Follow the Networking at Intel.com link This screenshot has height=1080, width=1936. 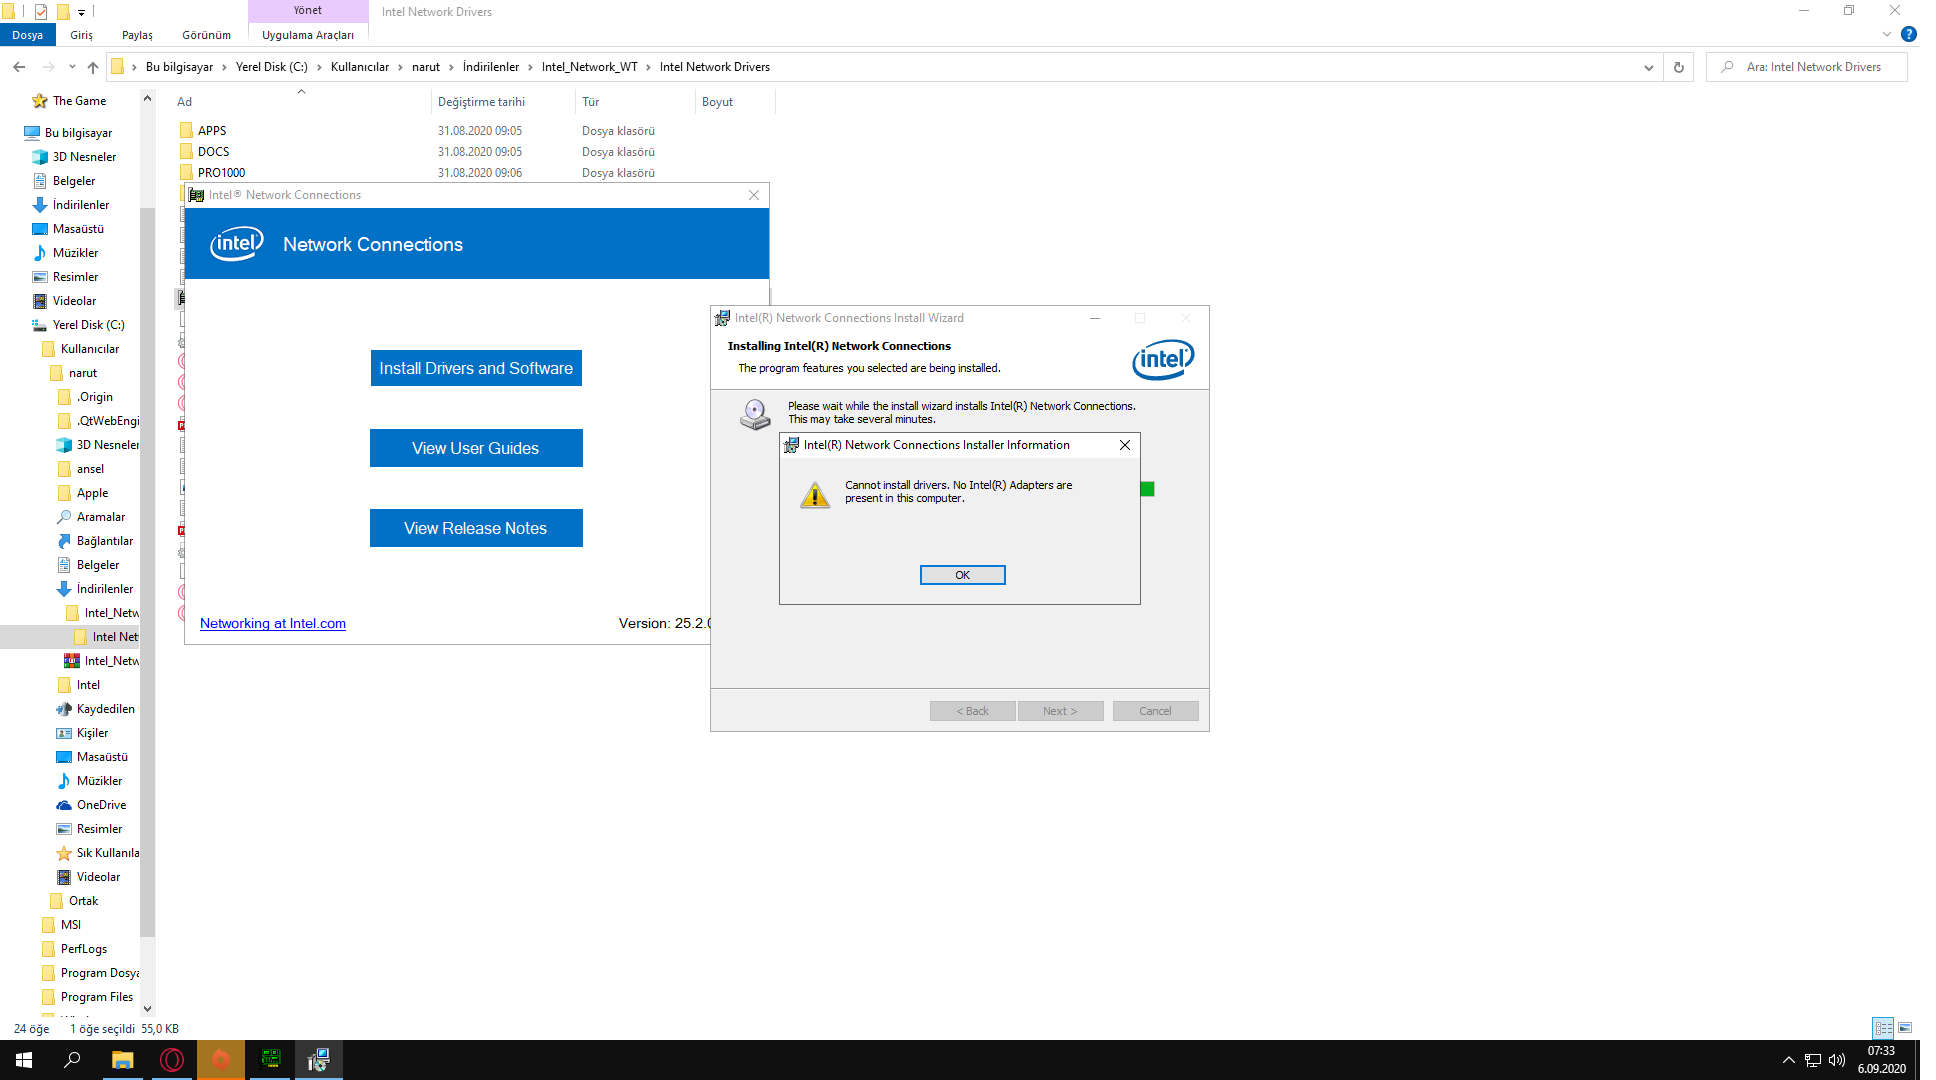(x=273, y=623)
